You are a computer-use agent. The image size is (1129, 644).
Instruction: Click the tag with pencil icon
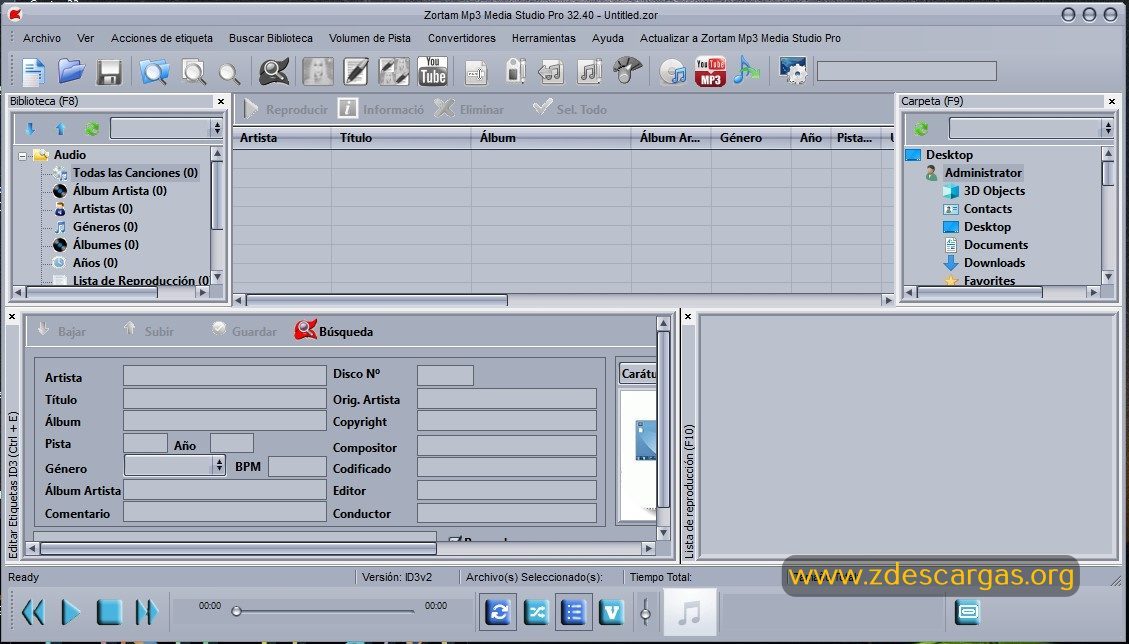tap(515, 71)
